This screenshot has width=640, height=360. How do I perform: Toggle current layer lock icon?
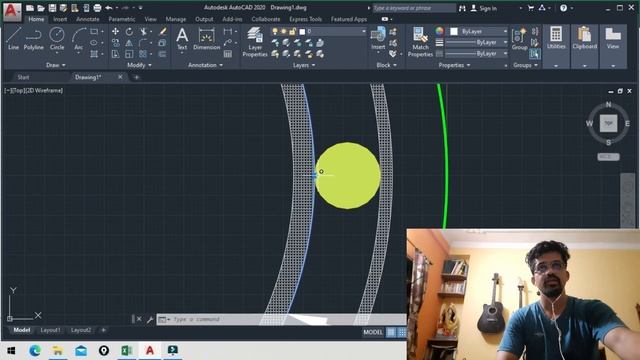pyautogui.click(x=292, y=31)
